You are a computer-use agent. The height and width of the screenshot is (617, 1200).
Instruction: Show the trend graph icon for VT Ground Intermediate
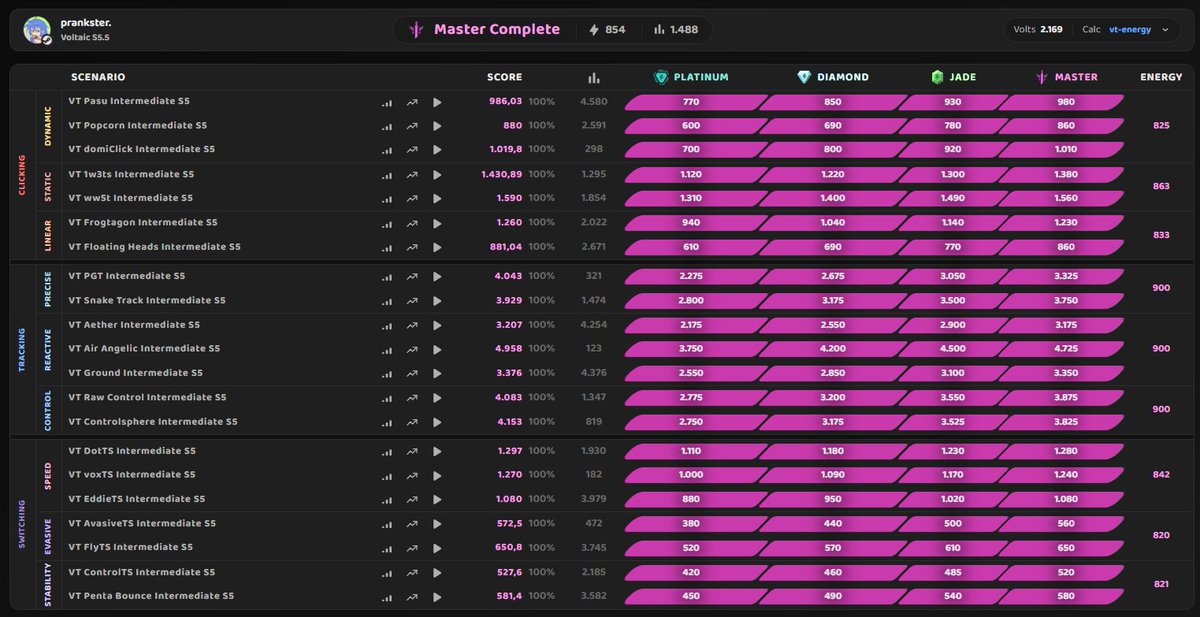pos(412,373)
